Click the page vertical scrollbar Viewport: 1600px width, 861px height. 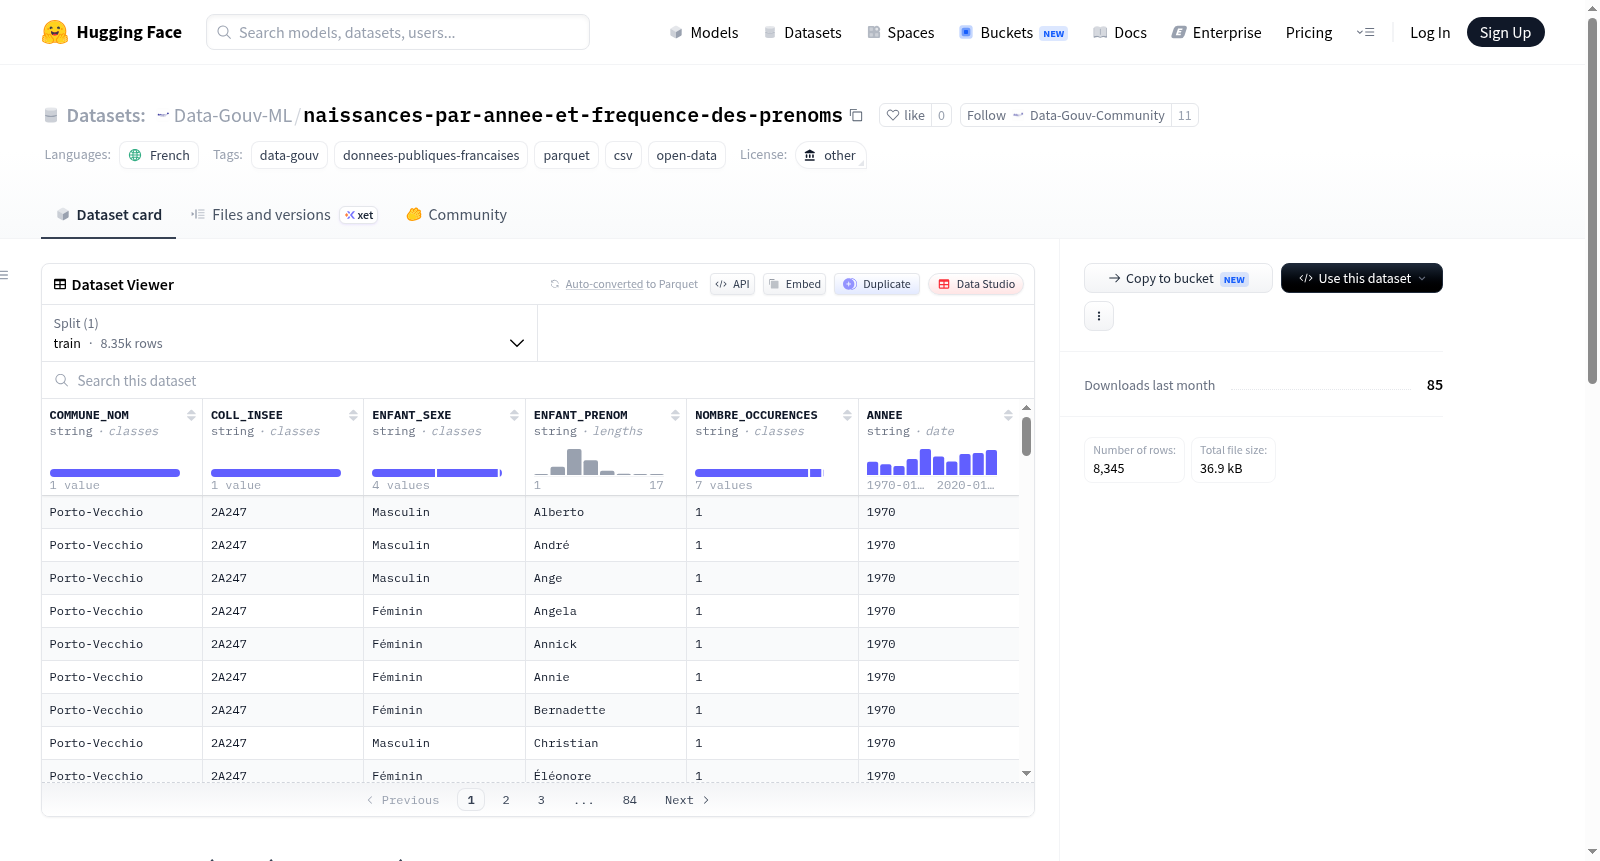(x=1593, y=200)
